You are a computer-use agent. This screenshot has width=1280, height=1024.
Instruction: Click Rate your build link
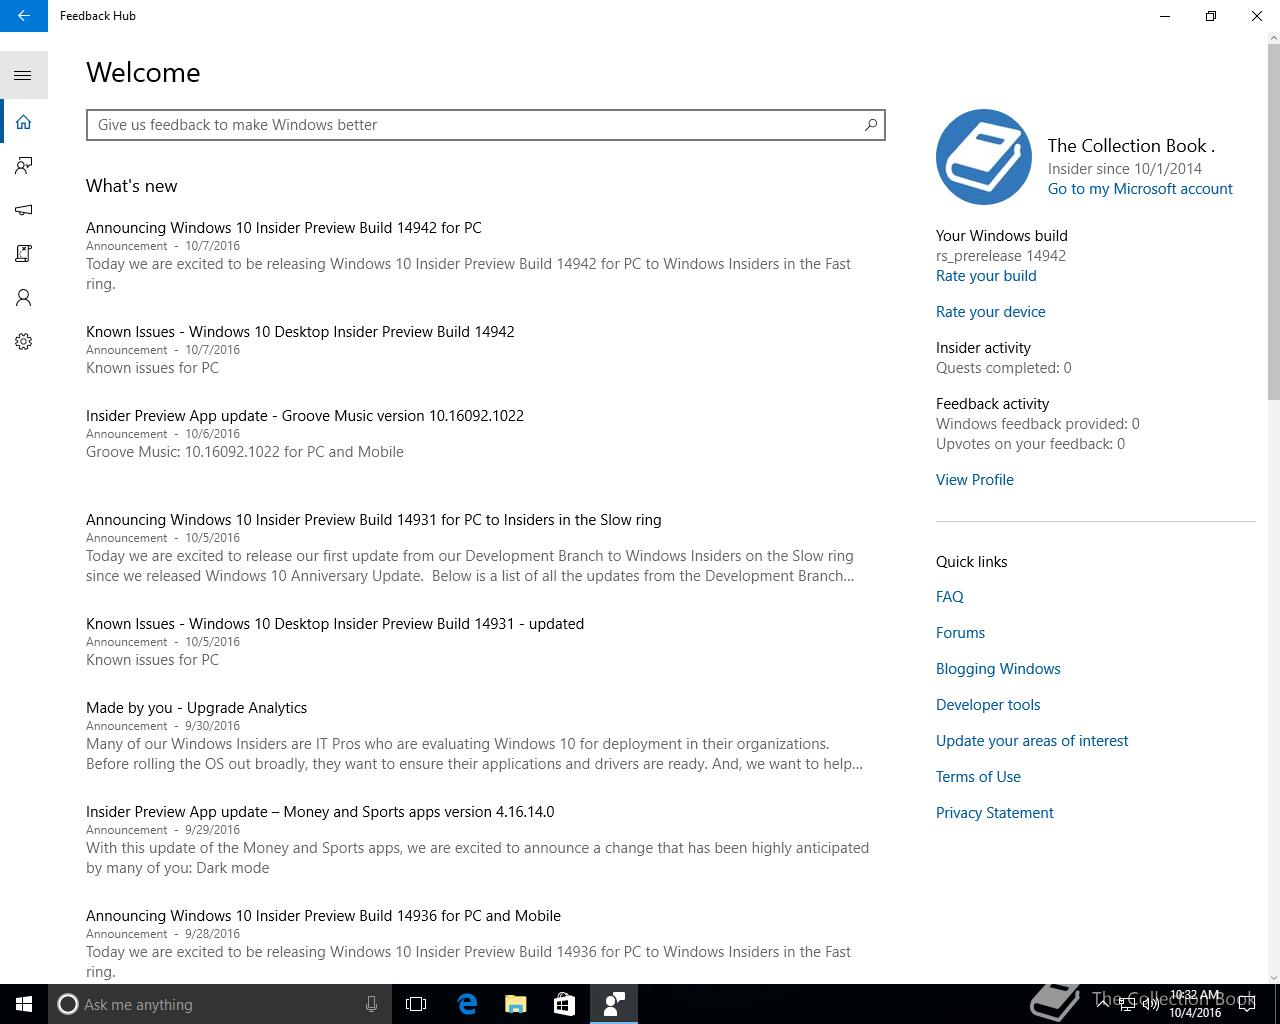[x=986, y=276]
